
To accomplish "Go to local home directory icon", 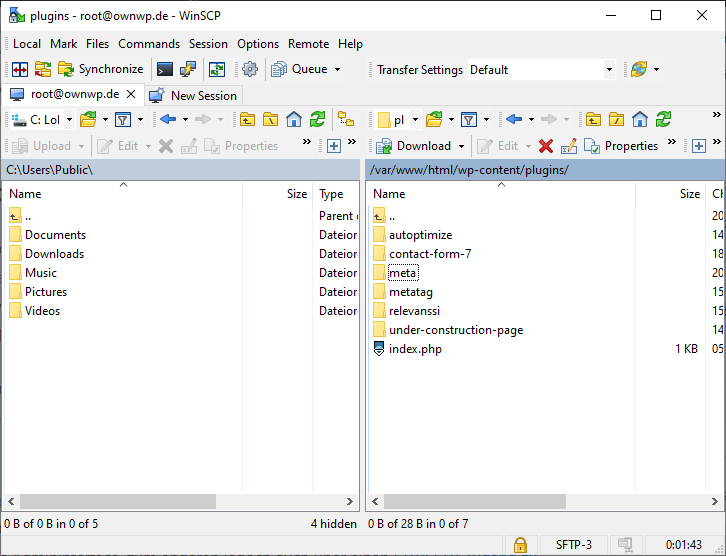I will coord(294,119).
